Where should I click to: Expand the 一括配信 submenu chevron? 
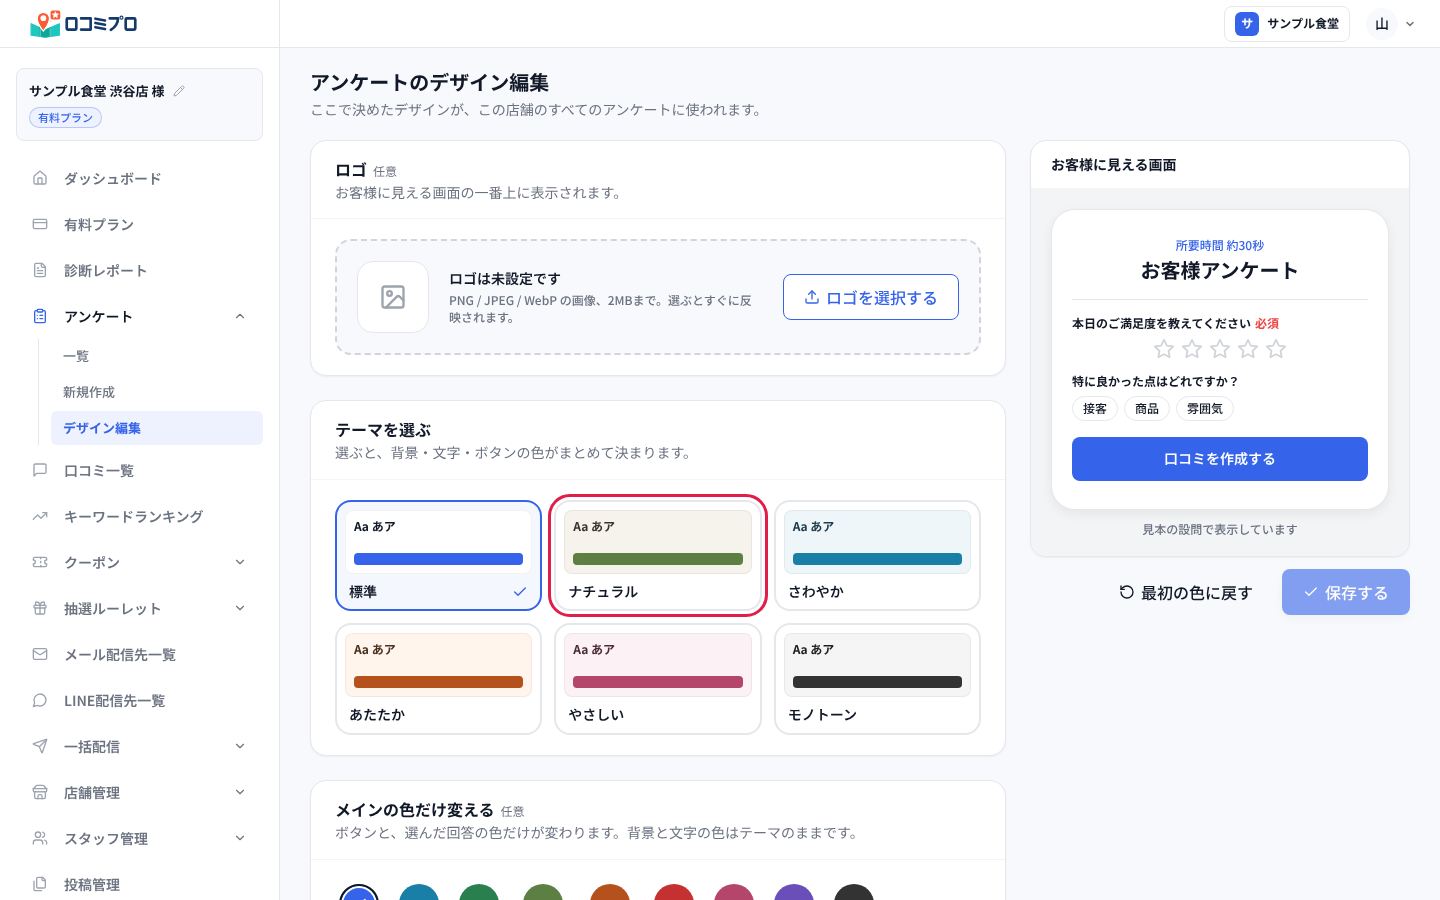click(240, 746)
